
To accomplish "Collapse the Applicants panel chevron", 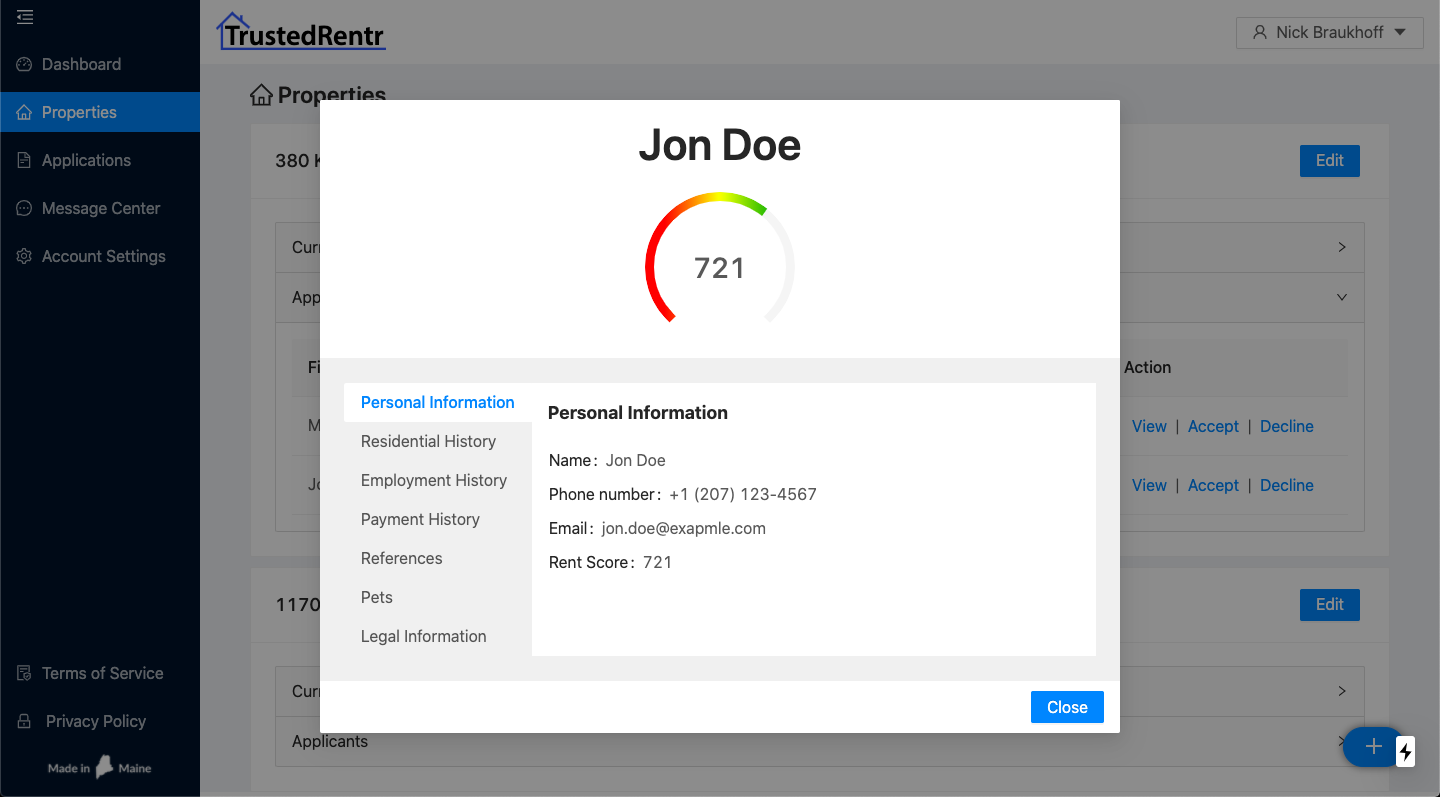I will click(1342, 297).
